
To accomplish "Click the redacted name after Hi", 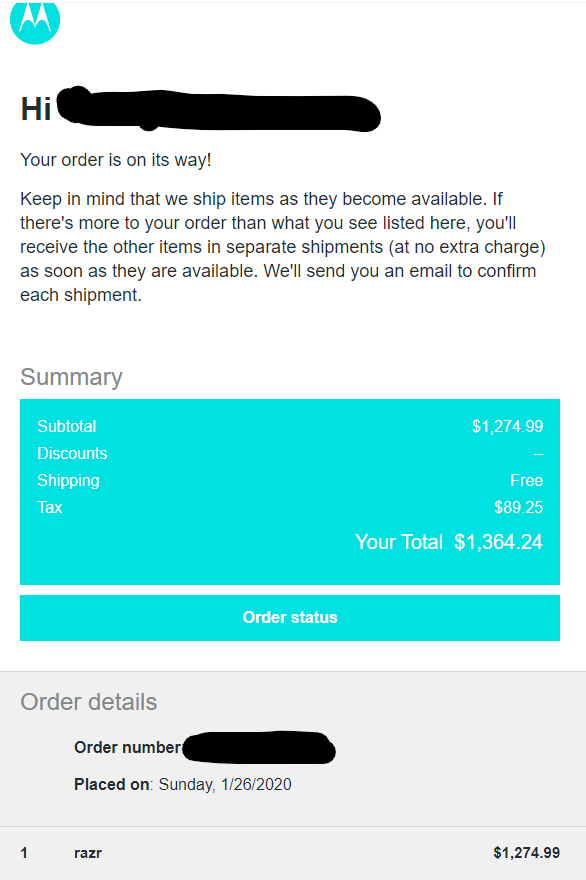I will click(x=219, y=109).
